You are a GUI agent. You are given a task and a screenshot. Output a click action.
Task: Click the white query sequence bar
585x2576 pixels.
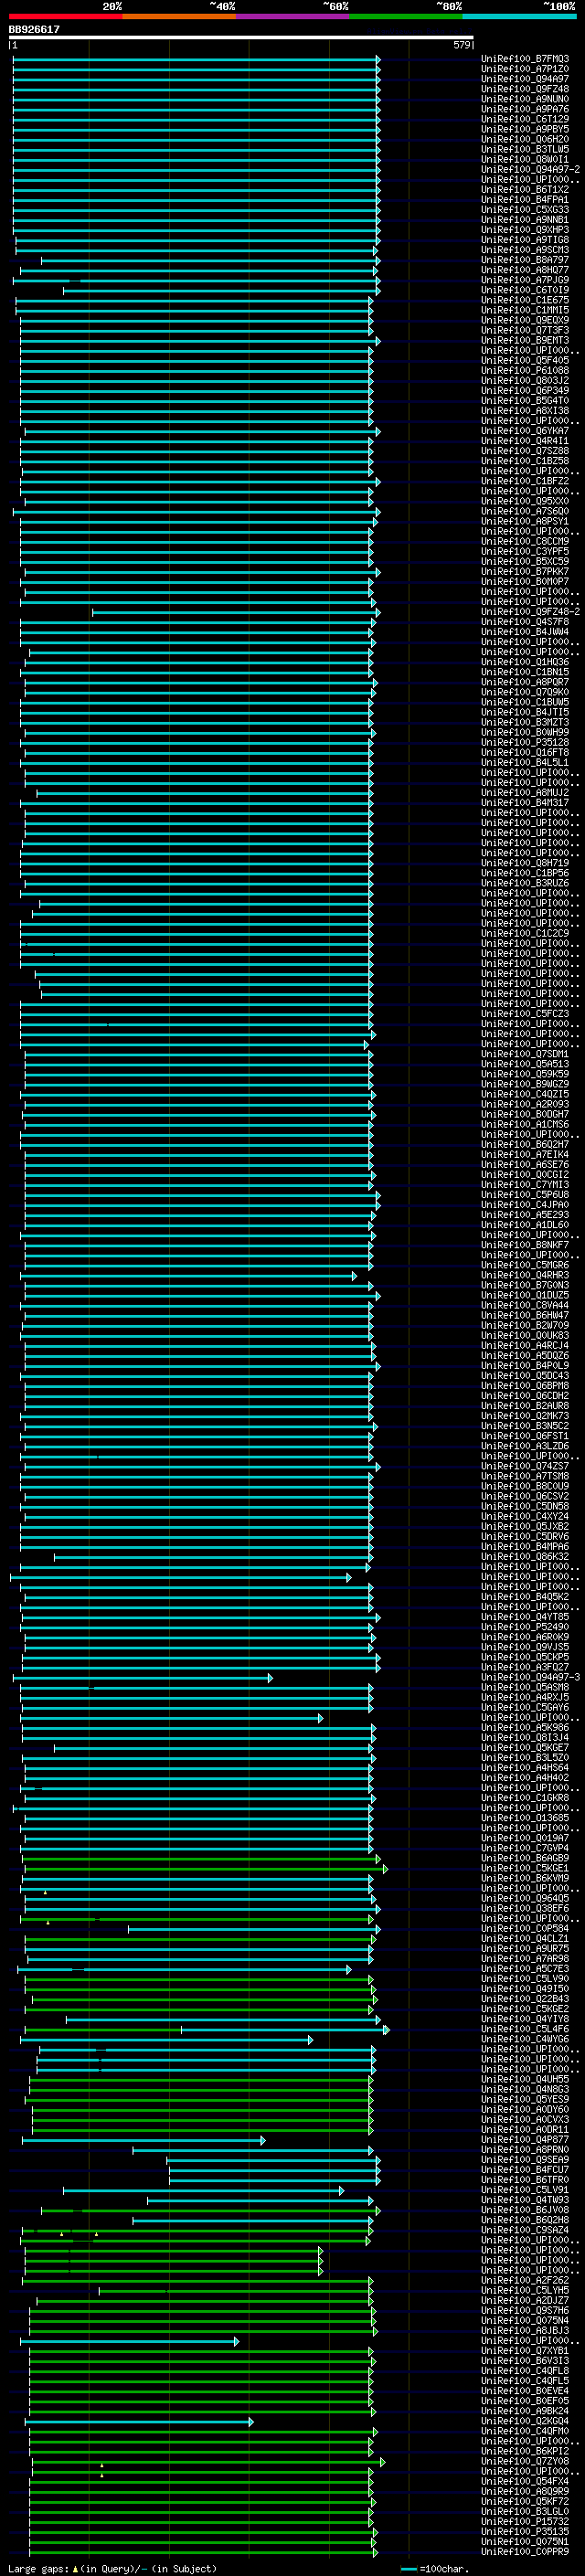point(241,38)
